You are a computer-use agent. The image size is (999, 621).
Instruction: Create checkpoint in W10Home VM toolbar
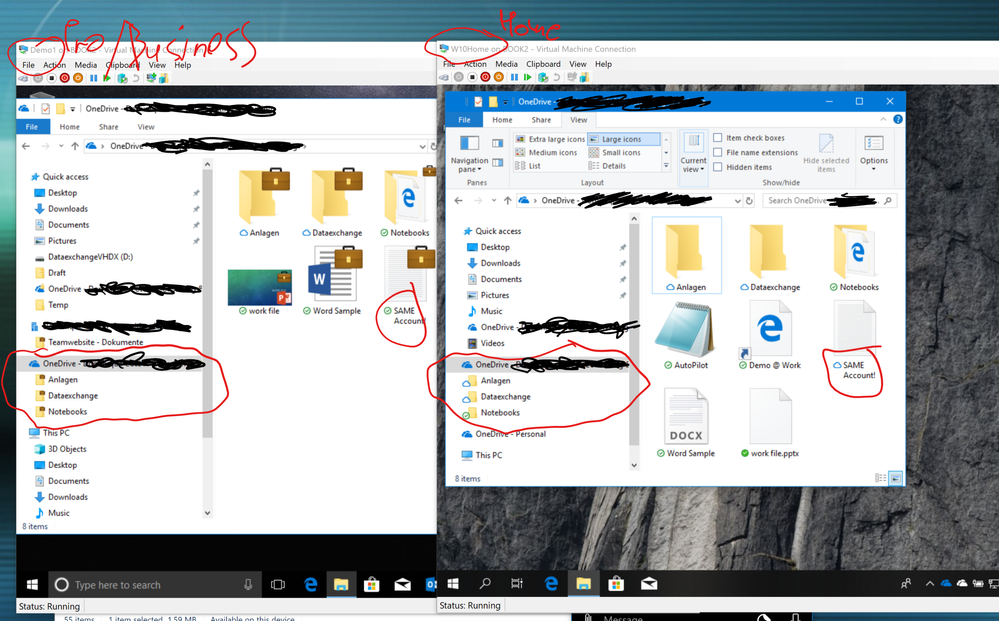(543, 77)
